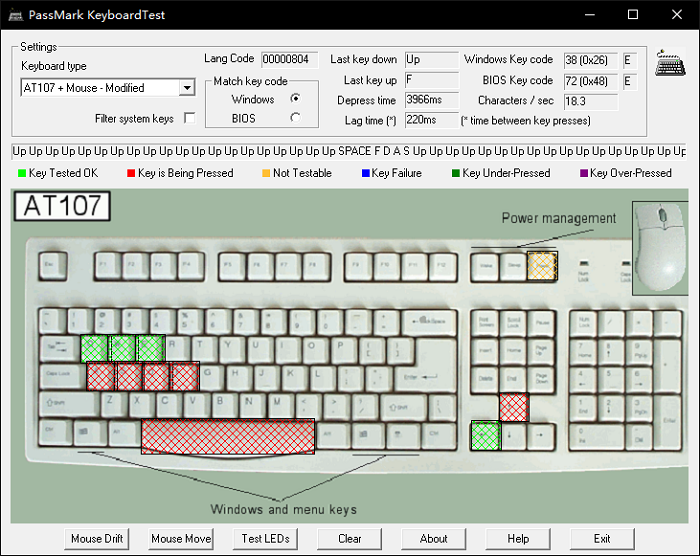Click the BIOS Key code value 72 (0x48)
Image resolution: width=700 pixels, height=556 pixels.
[591, 81]
